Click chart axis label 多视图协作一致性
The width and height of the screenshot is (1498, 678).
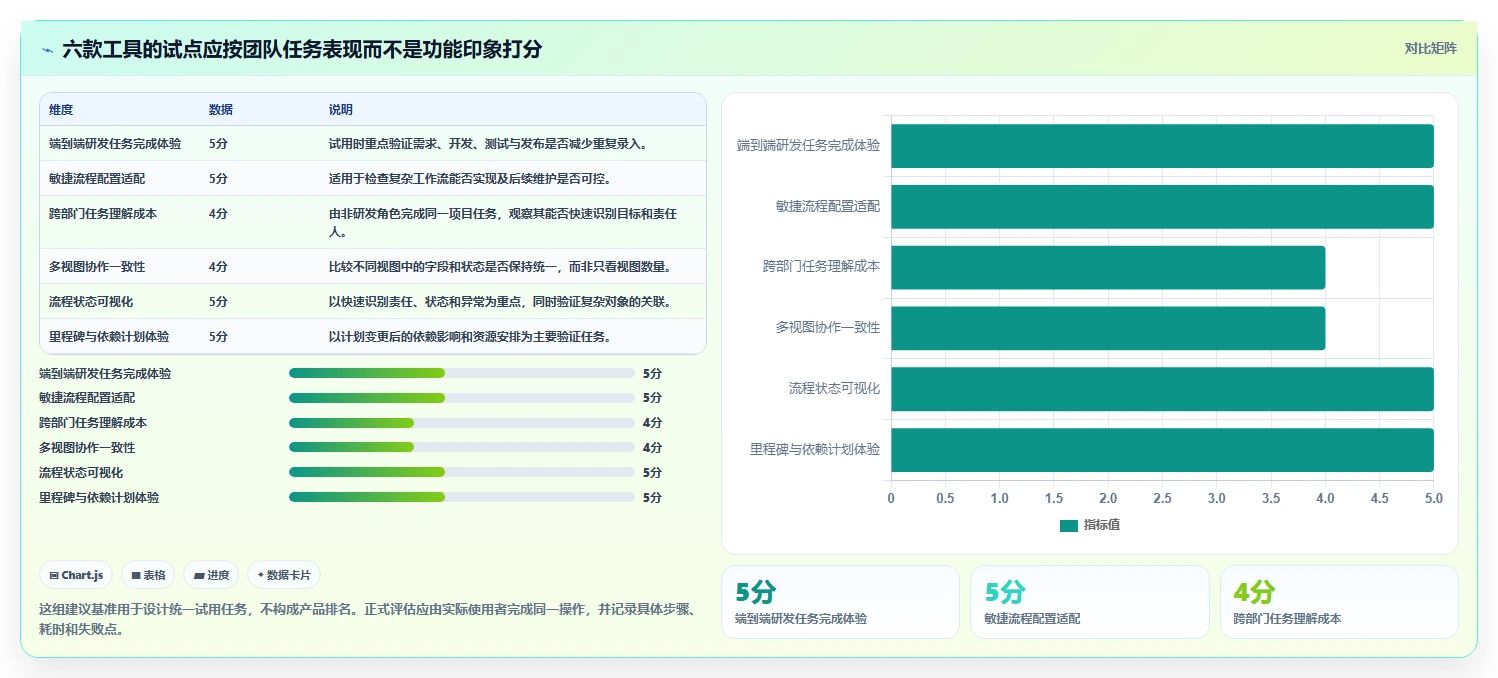[x=828, y=328]
